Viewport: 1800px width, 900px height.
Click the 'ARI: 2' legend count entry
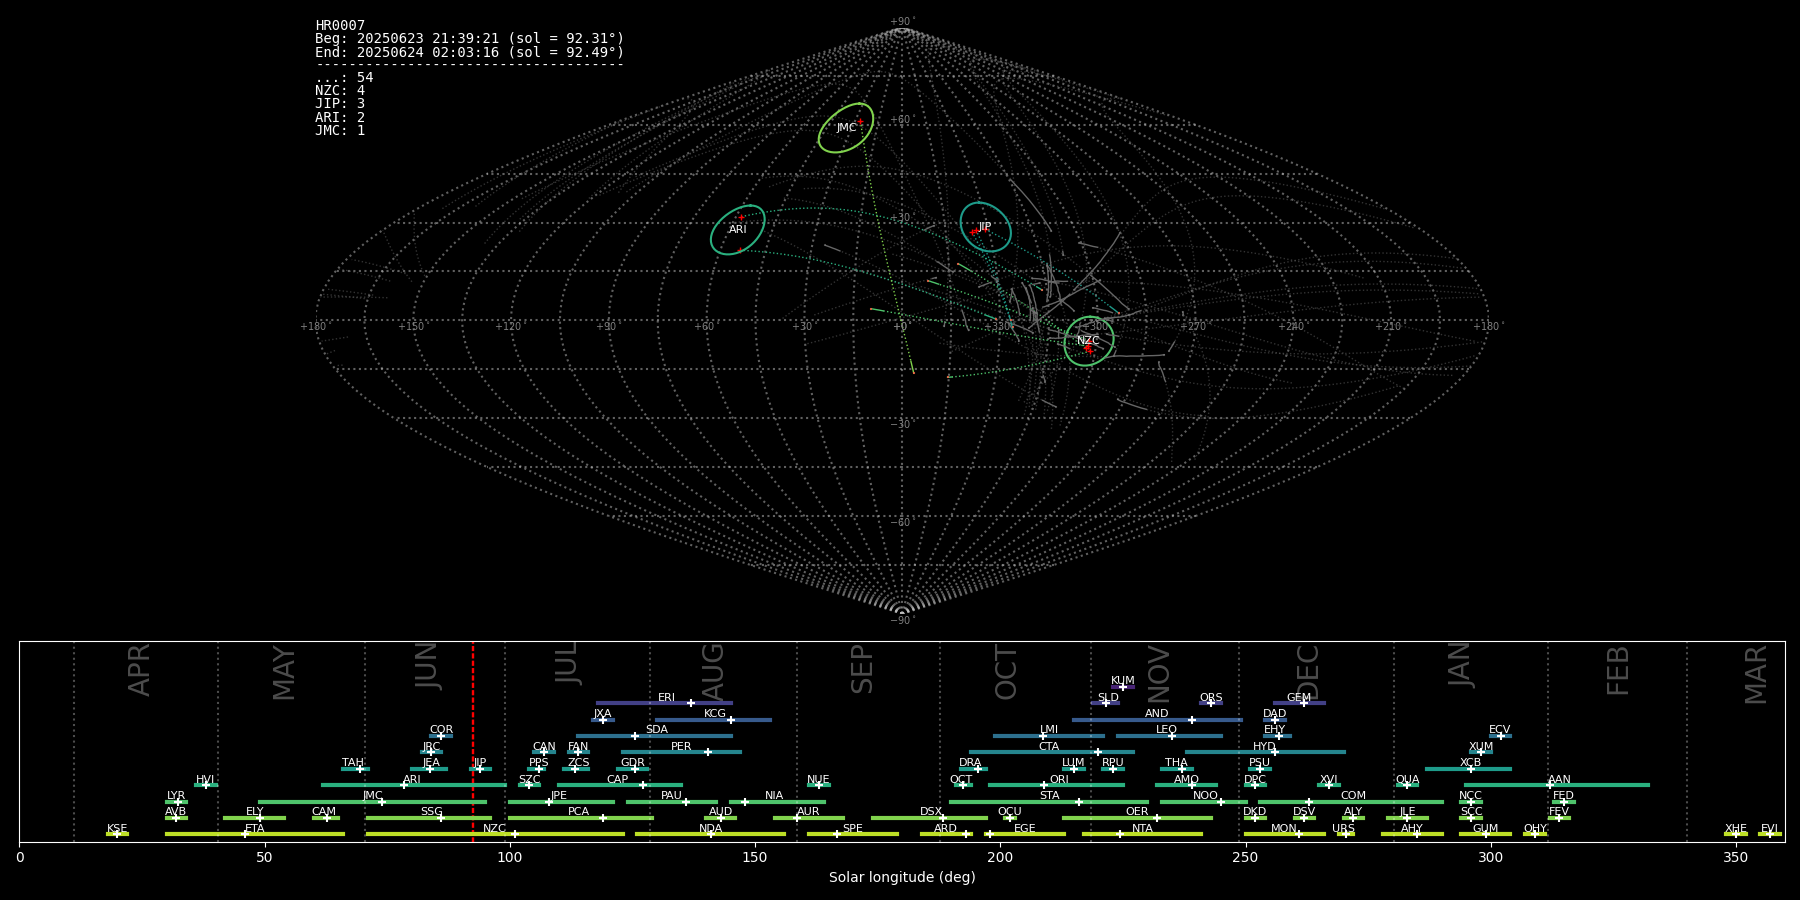point(340,117)
